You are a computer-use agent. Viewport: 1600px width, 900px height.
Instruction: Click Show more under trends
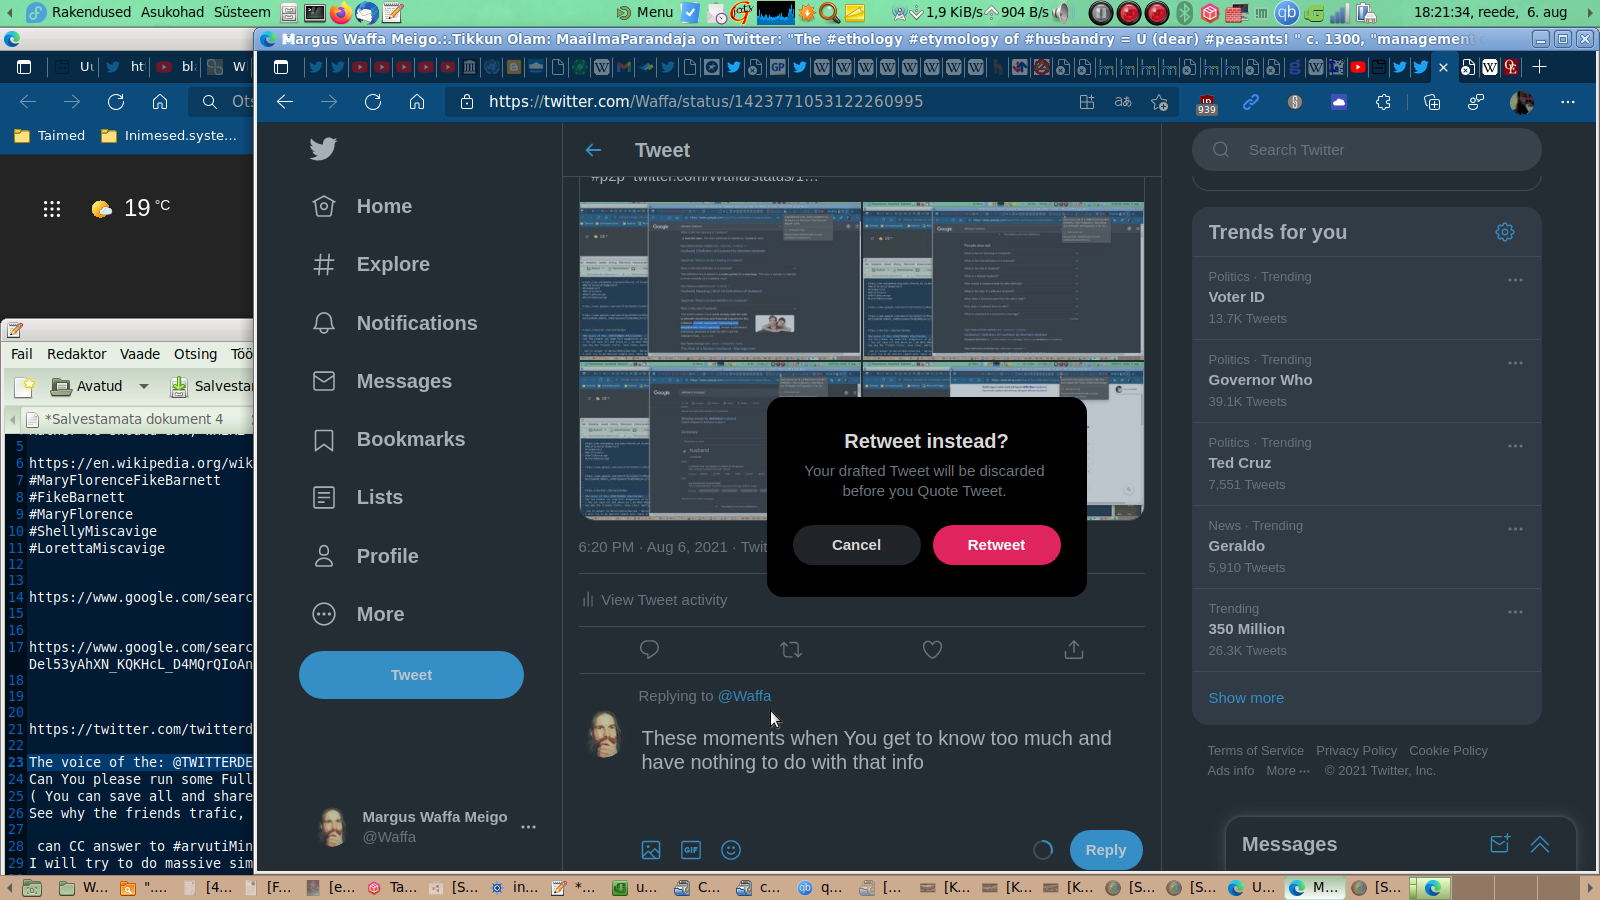[x=1246, y=698]
